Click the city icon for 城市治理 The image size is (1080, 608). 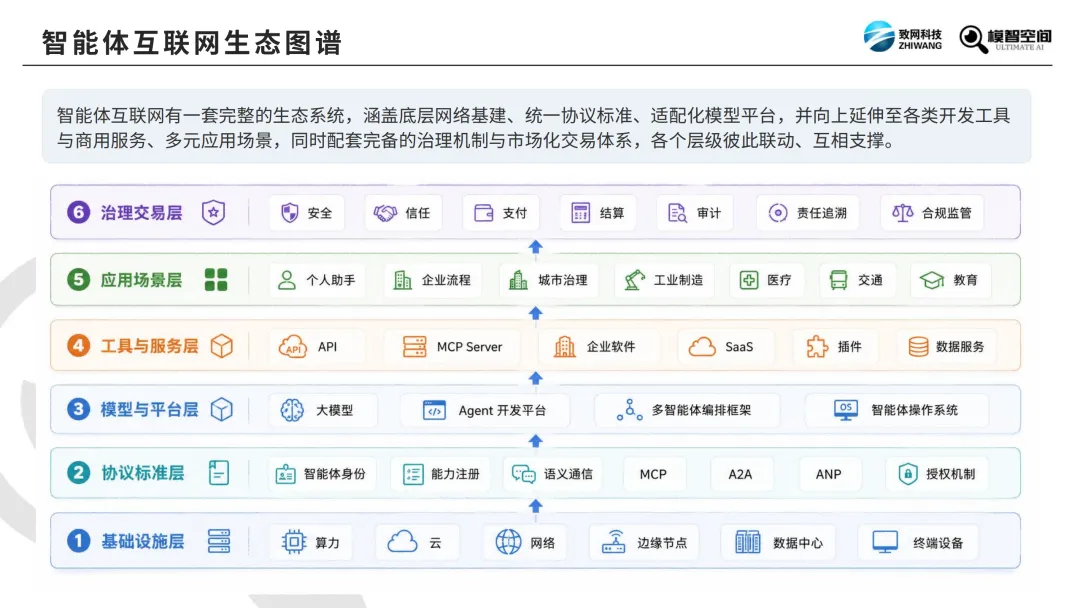(x=518, y=280)
